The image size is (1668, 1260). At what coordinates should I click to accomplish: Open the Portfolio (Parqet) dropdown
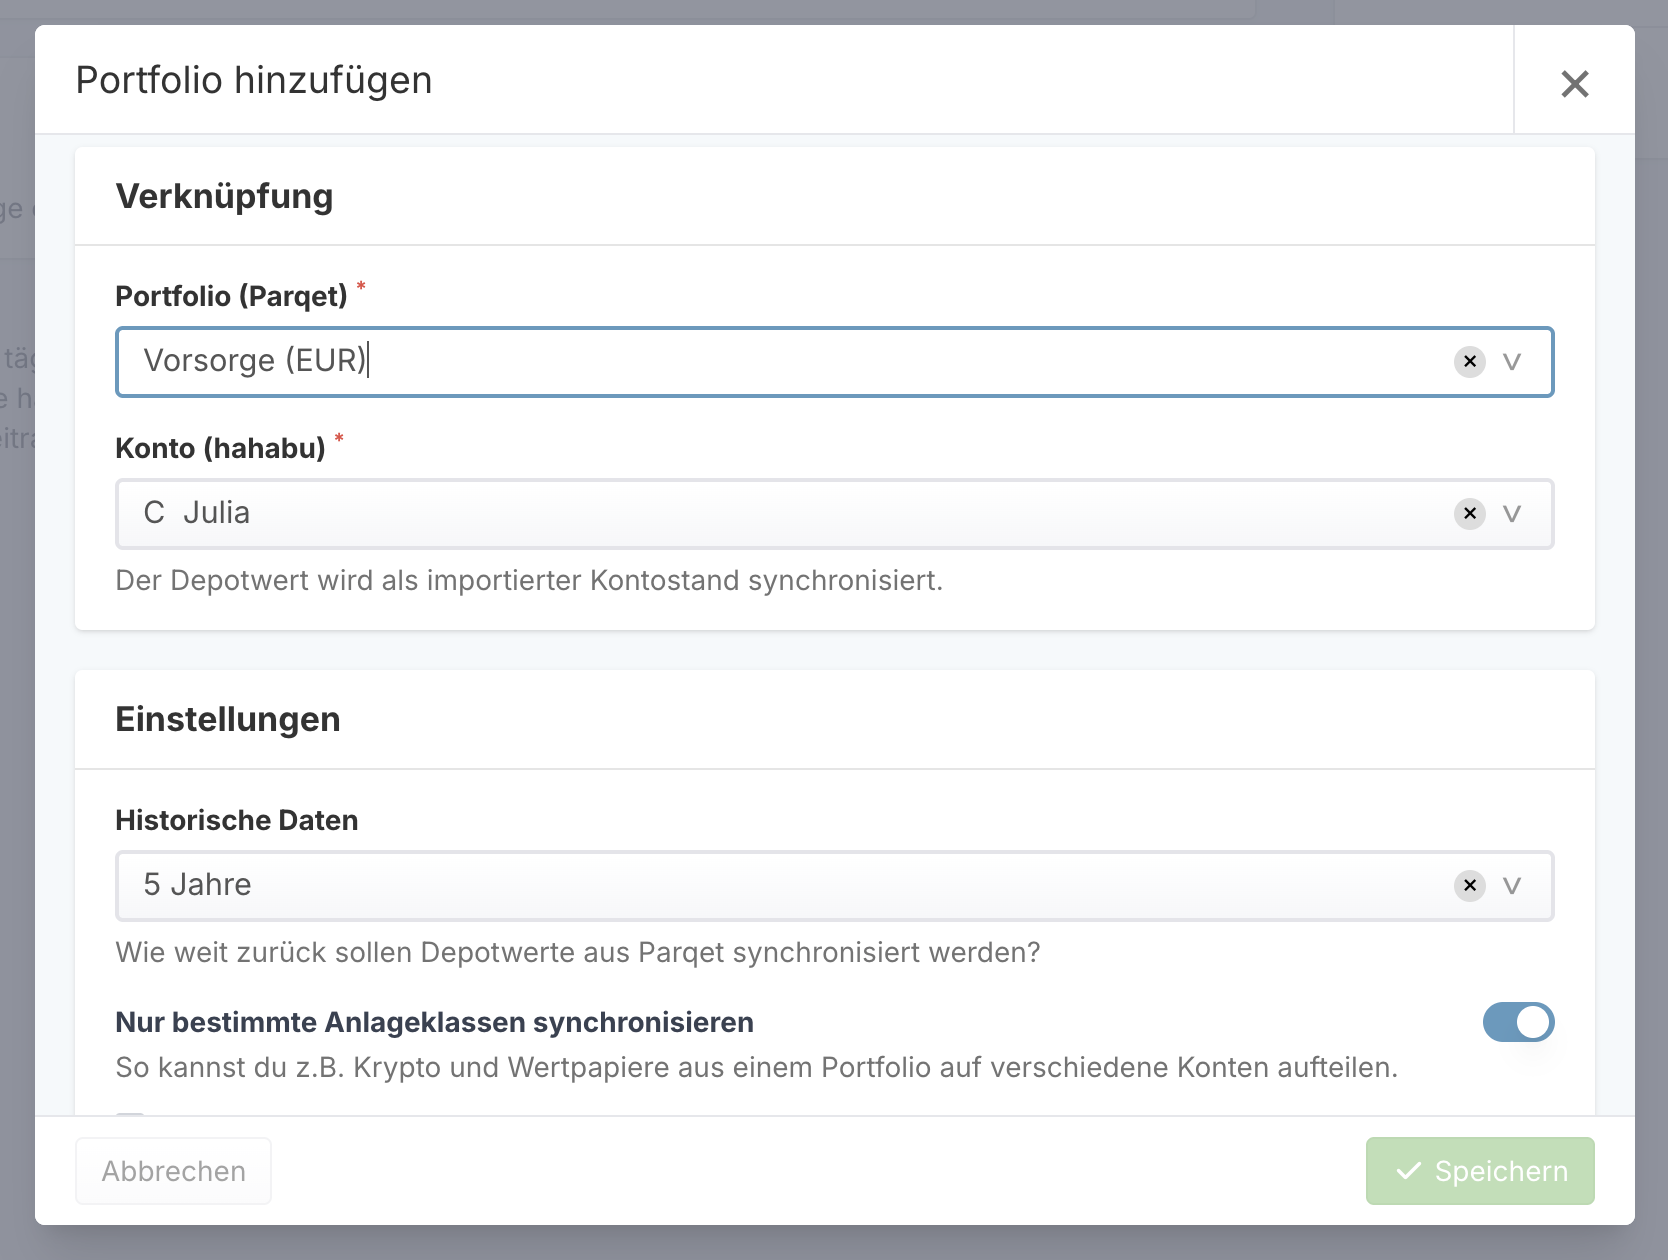[x=1512, y=362]
